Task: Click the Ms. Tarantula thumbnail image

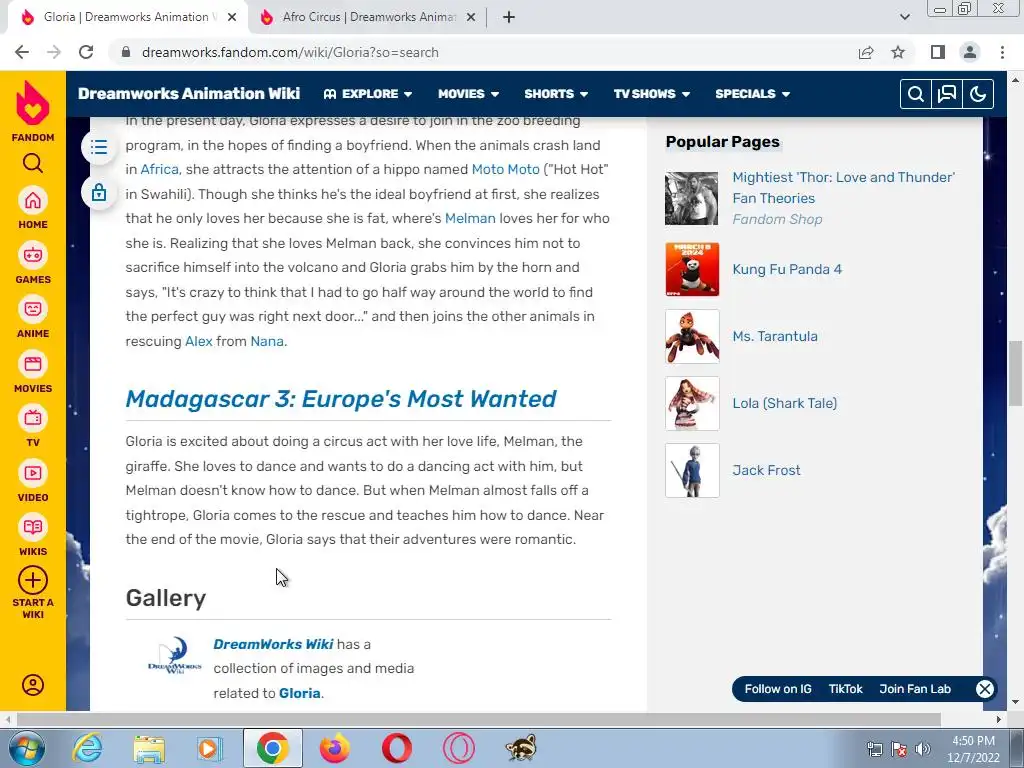Action: 692,336
